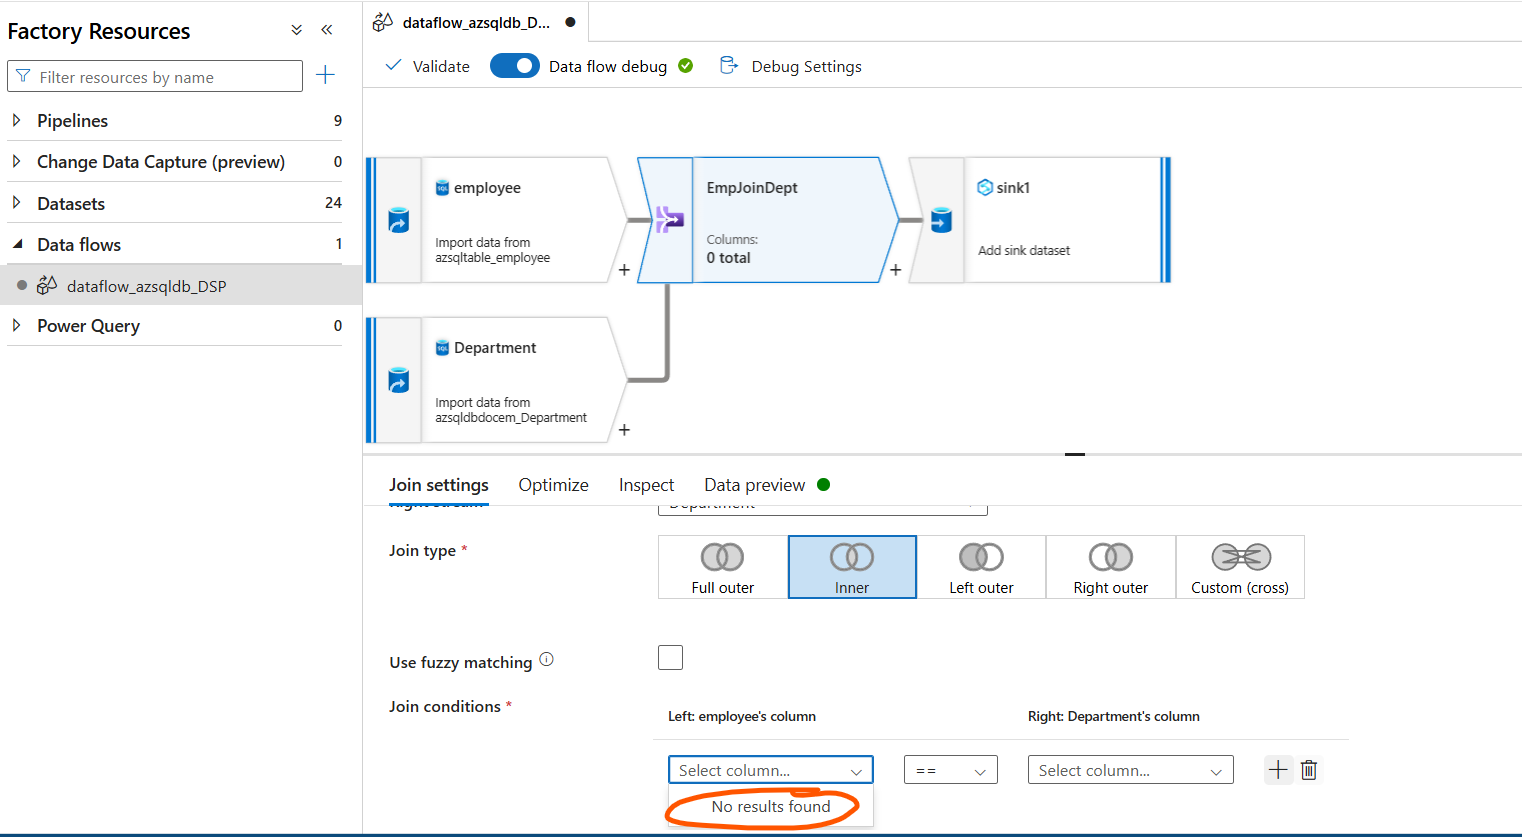1522x837 pixels.
Task: Open the Data preview tab
Action: (754, 484)
